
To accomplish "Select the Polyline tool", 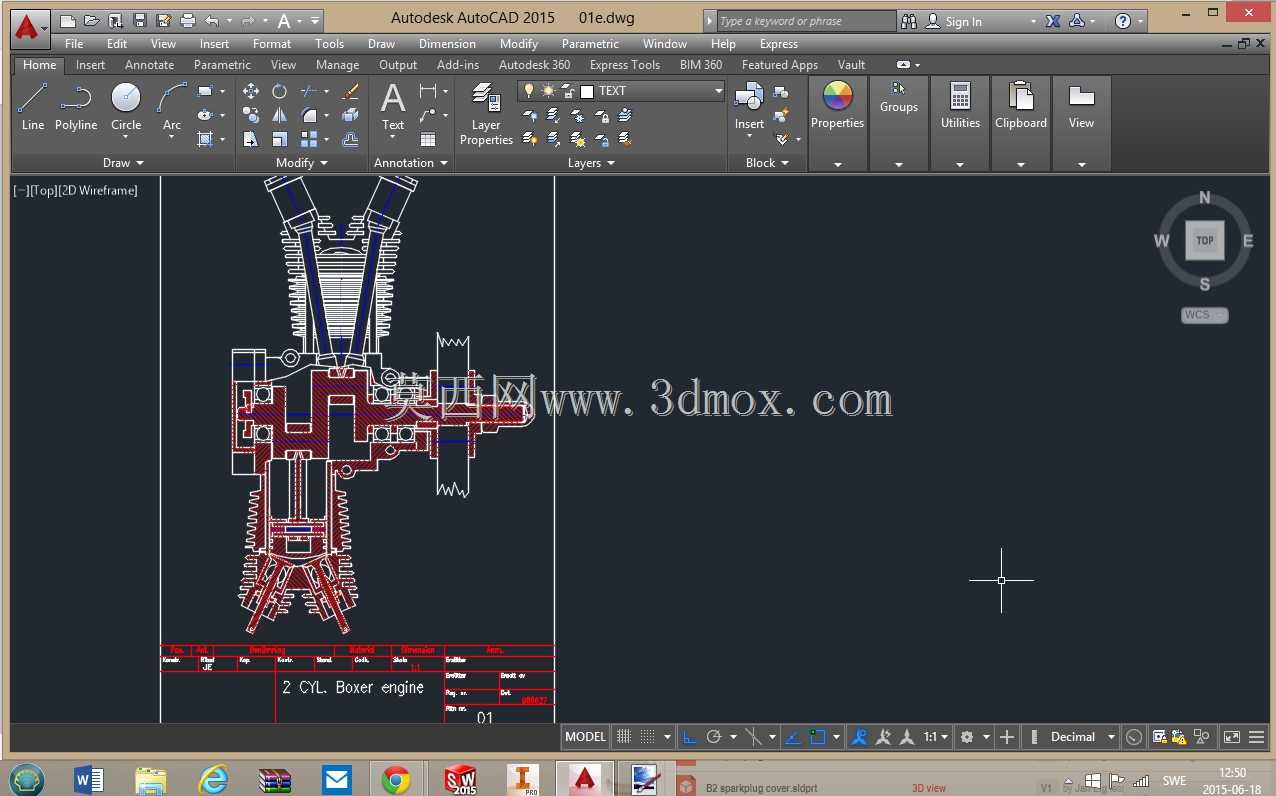I will pyautogui.click(x=76, y=107).
